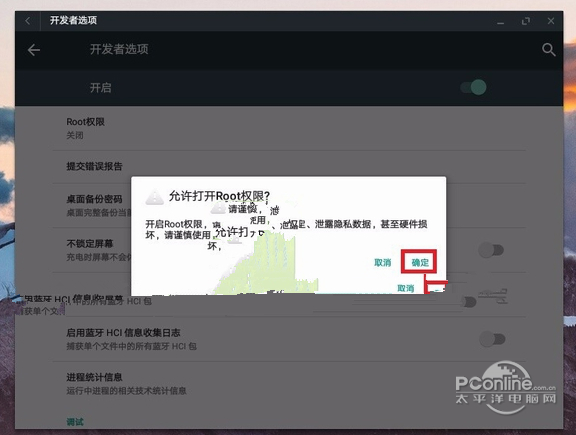This screenshot has width=576, height=435.
Task: Click dialog title 允许打开Root权限?
Action: (x=219, y=196)
